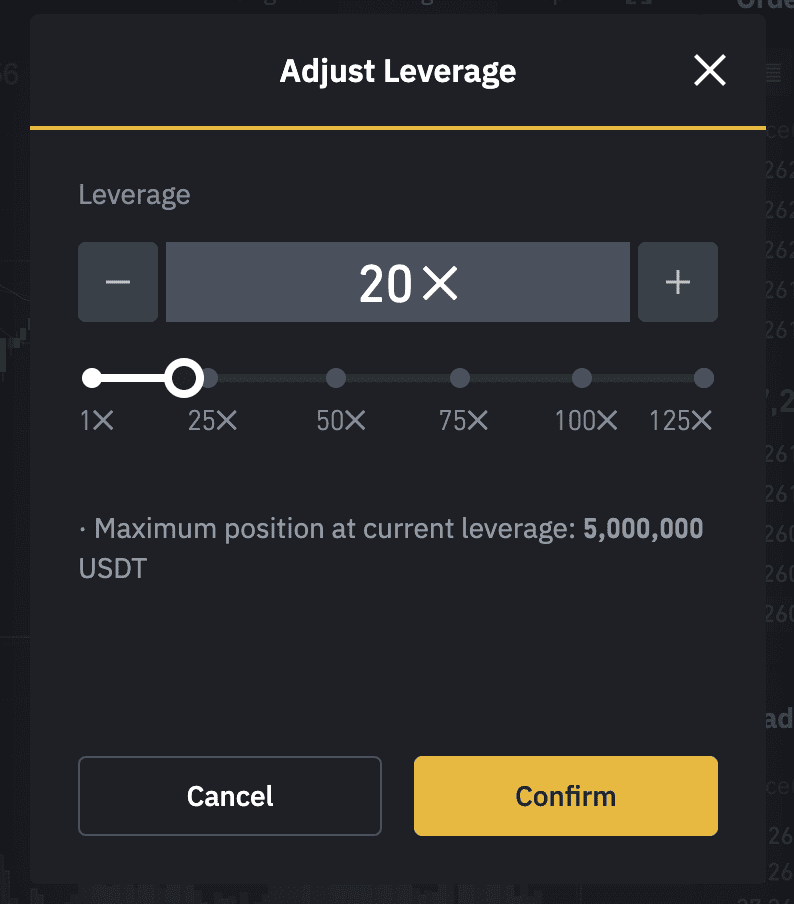The height and width of the screenshot is (904, 794).
Task: Increase leverage with the plus button
Action: tap(678, 282)
